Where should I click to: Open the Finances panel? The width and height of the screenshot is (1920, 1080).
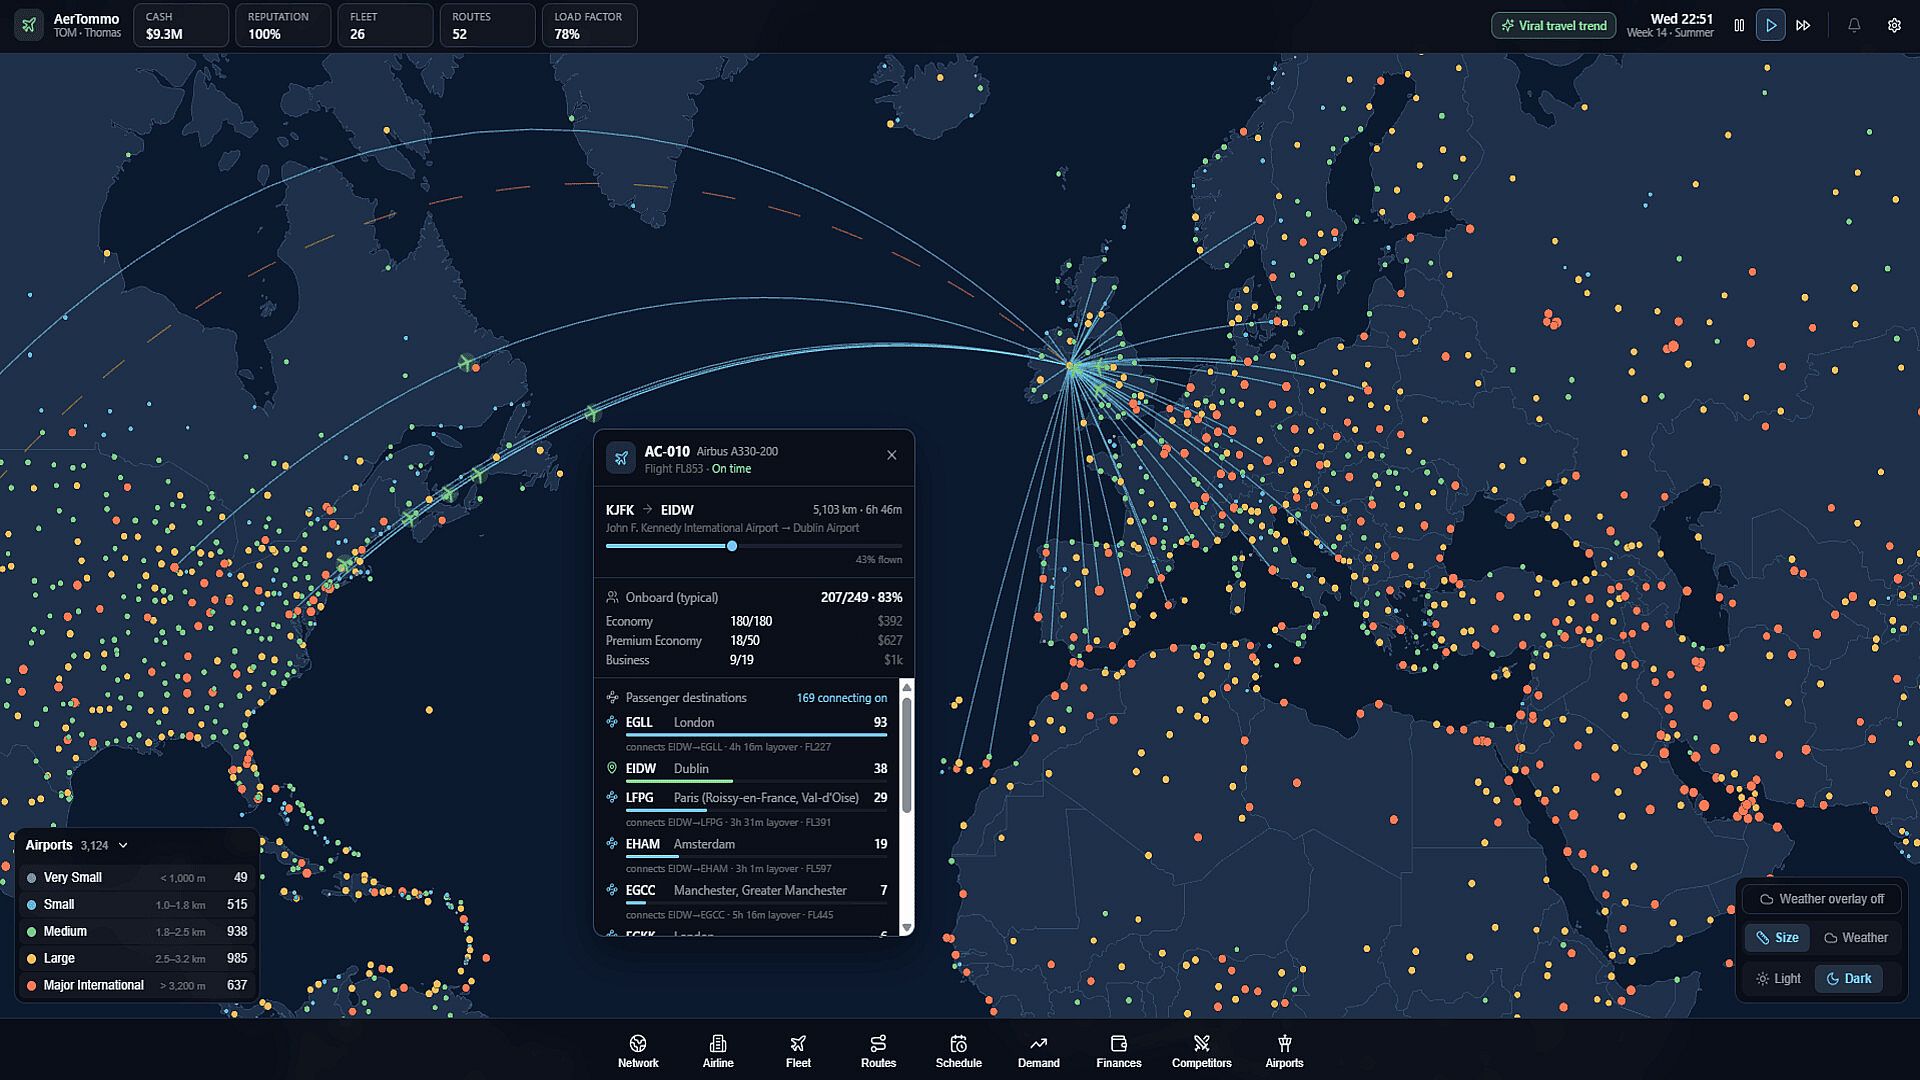coord(1118,1051)
